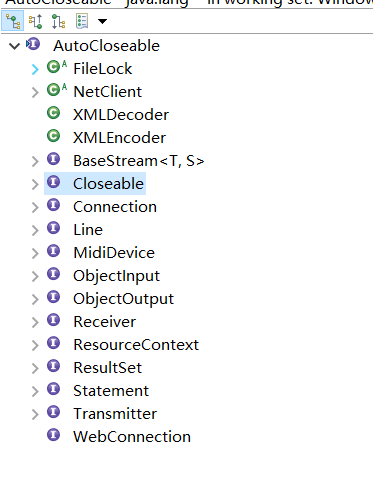373x479 pixels.
Task: Select the ObjectOutput entry
Action: tap(123, 299)
